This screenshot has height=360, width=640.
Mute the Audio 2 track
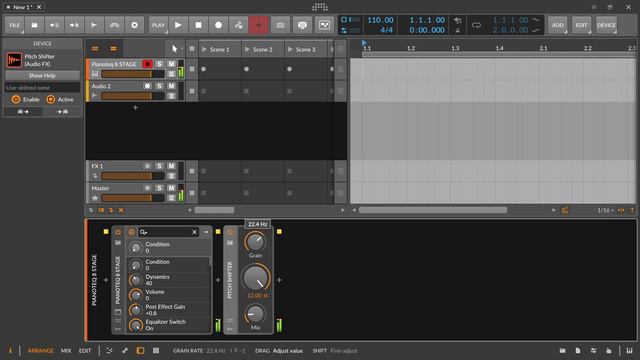pyautogui.click(x=171, y=86)
